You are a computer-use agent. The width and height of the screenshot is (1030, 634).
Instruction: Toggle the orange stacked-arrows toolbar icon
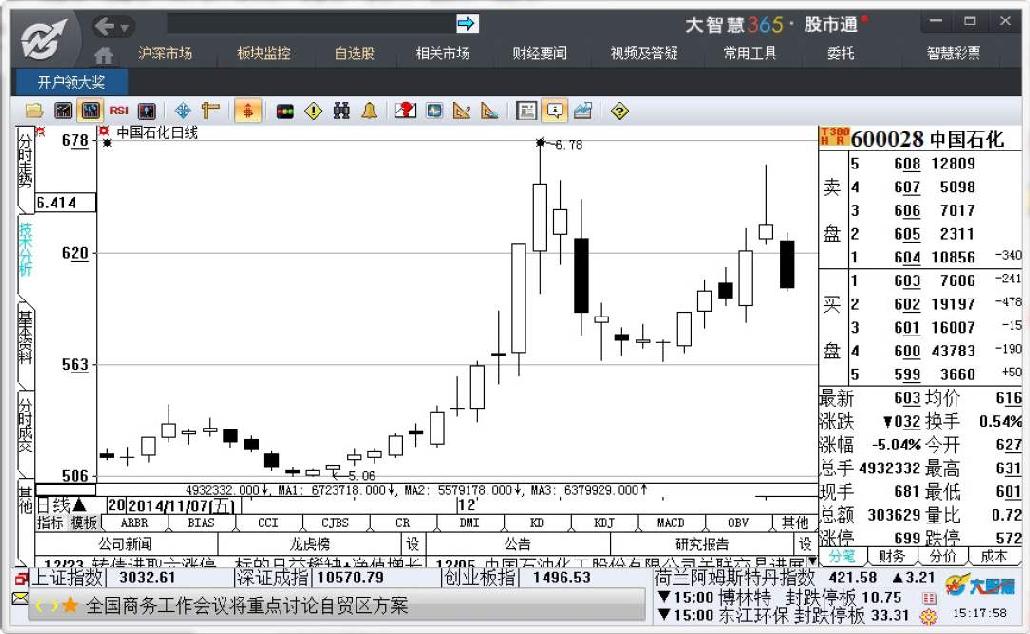248,111
